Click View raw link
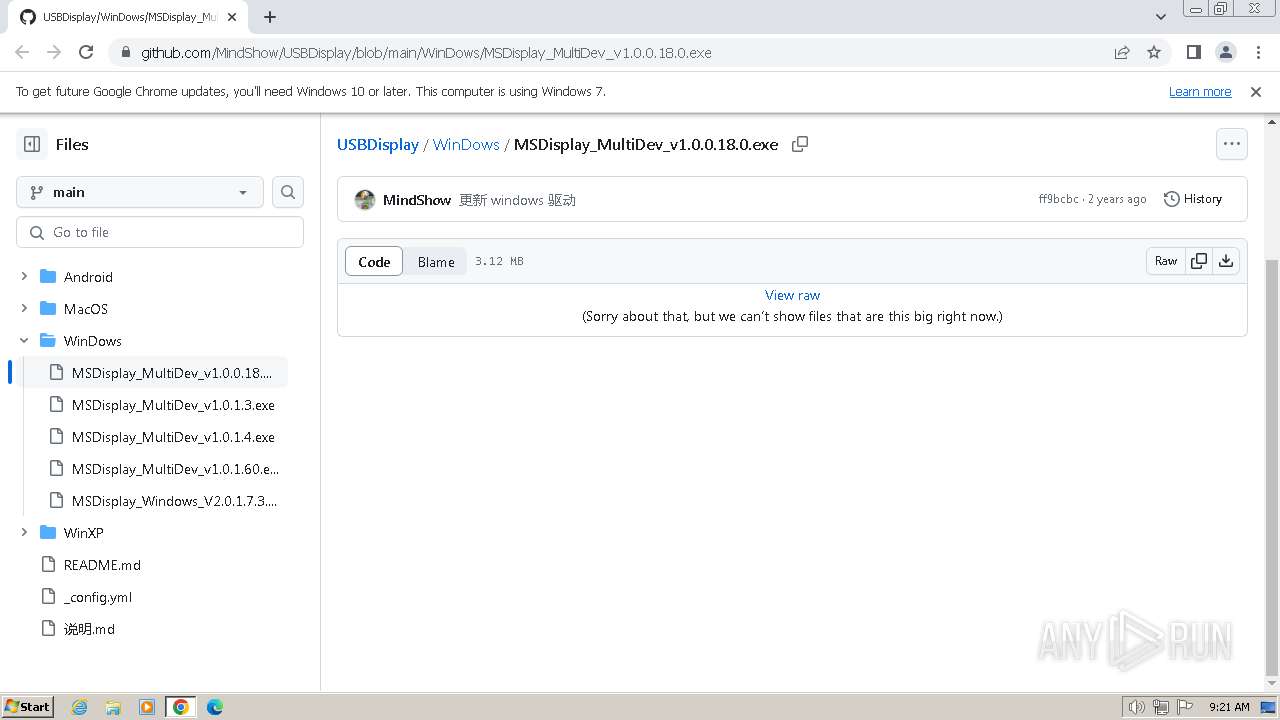Screen dimensions: 1280x720 point(792,295)
